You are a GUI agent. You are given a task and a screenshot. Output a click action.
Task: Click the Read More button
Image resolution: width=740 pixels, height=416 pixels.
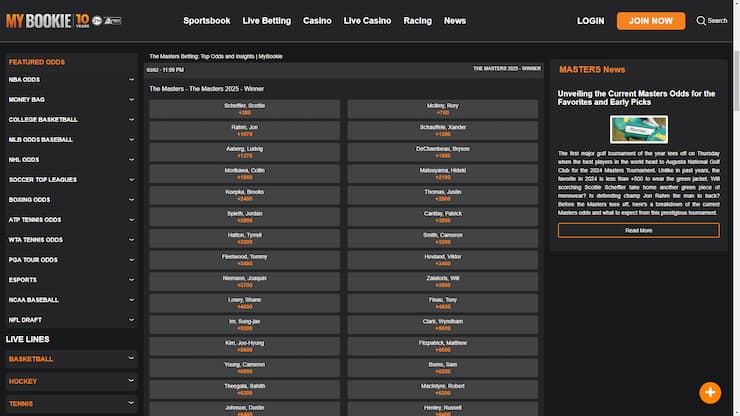click(x=639, y=230)
